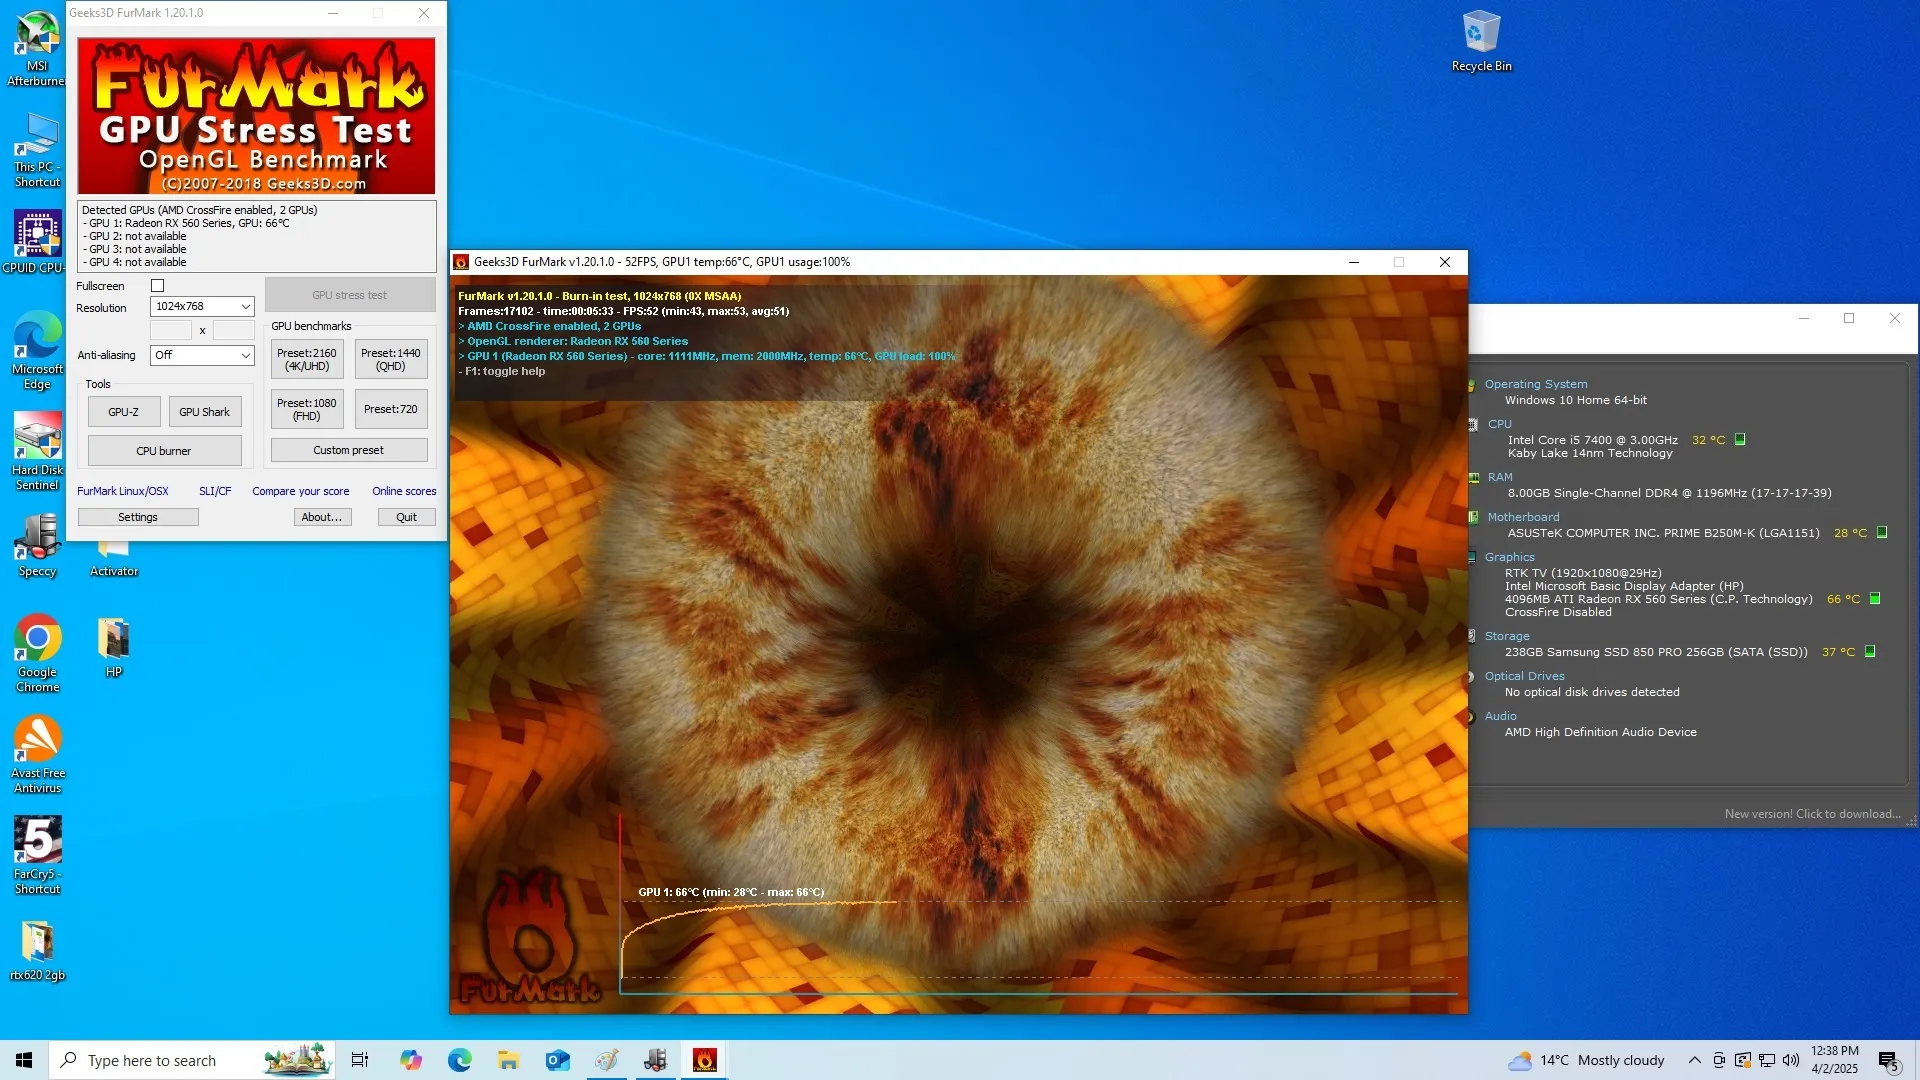Click the taskbar search box
The width and height of the screenshot is (1920, 1080).
point(192,1060)
